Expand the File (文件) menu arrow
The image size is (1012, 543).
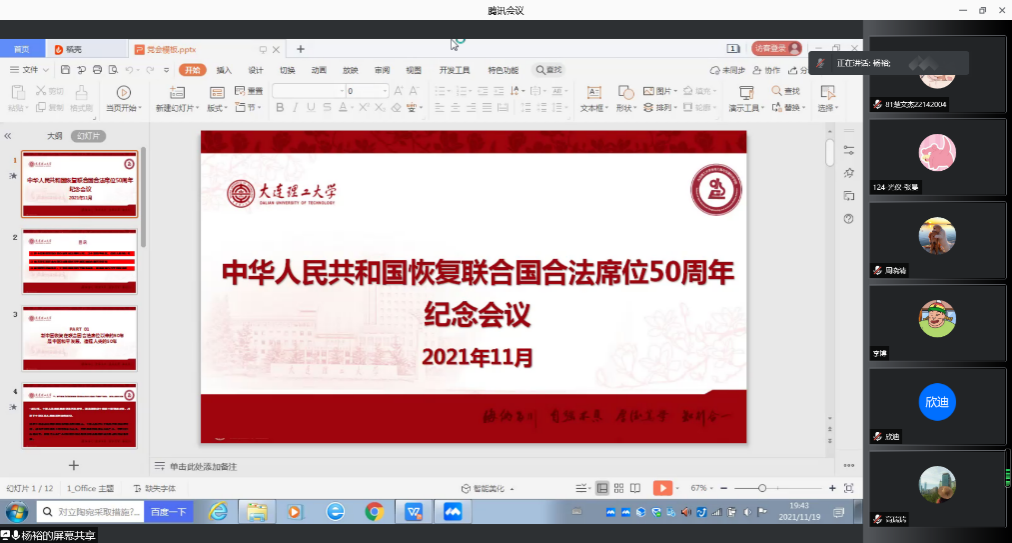click(46, 70)
